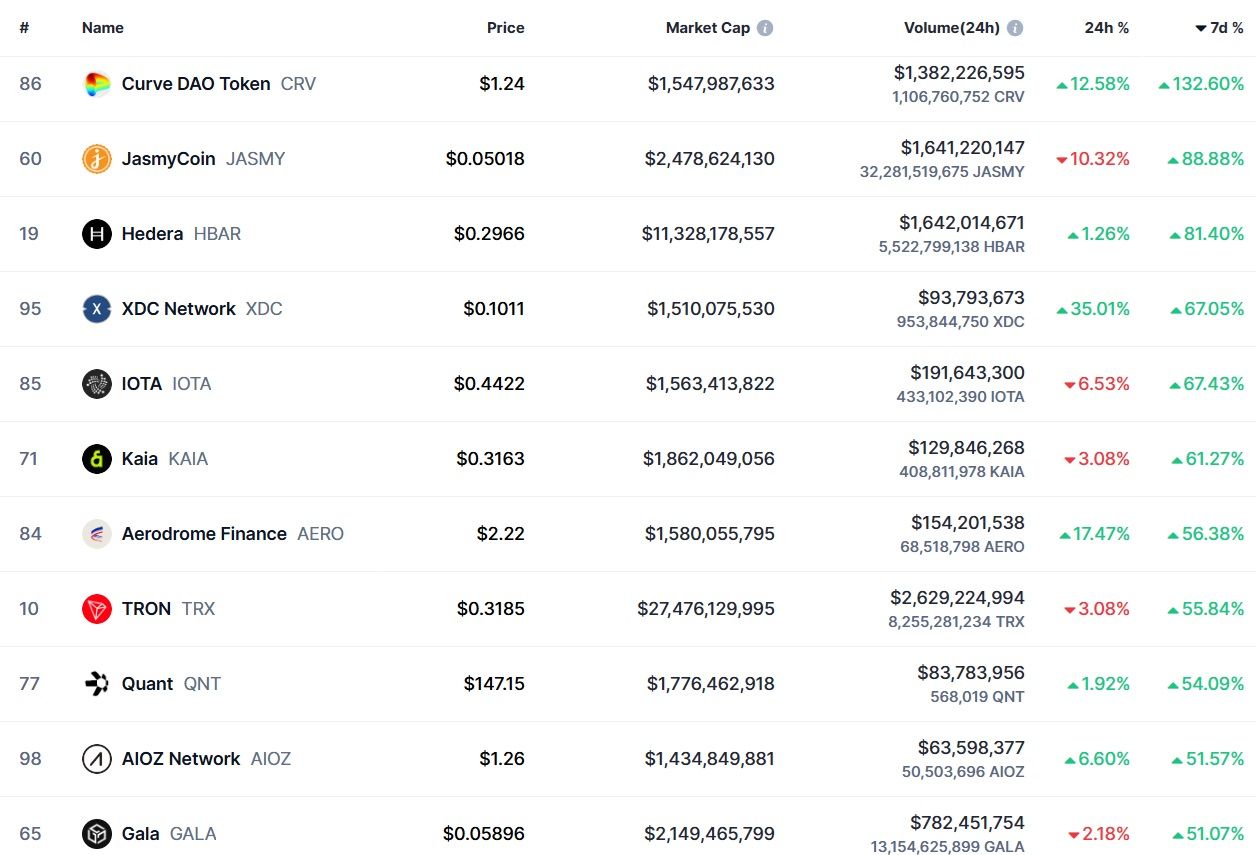Image resolution: width=1256 pixels, height=855 pixels.
Task: Click TRON's 24h volume figure
Action: pos(957,598)
